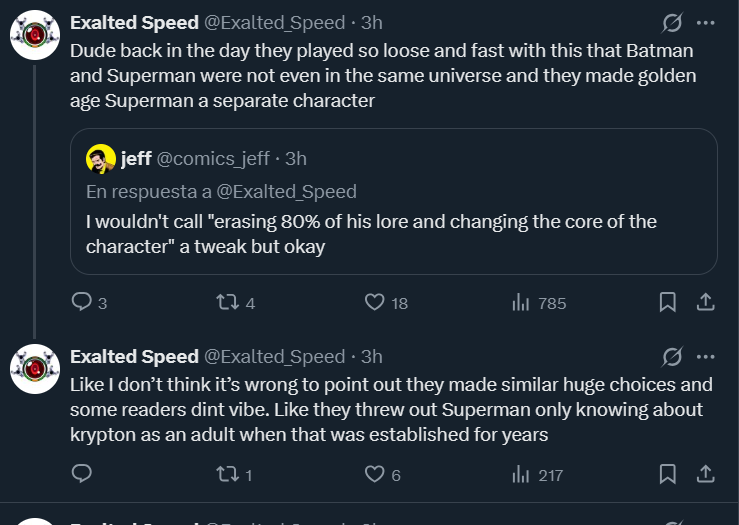Like the tweet with 18 likes

point(375,302)
